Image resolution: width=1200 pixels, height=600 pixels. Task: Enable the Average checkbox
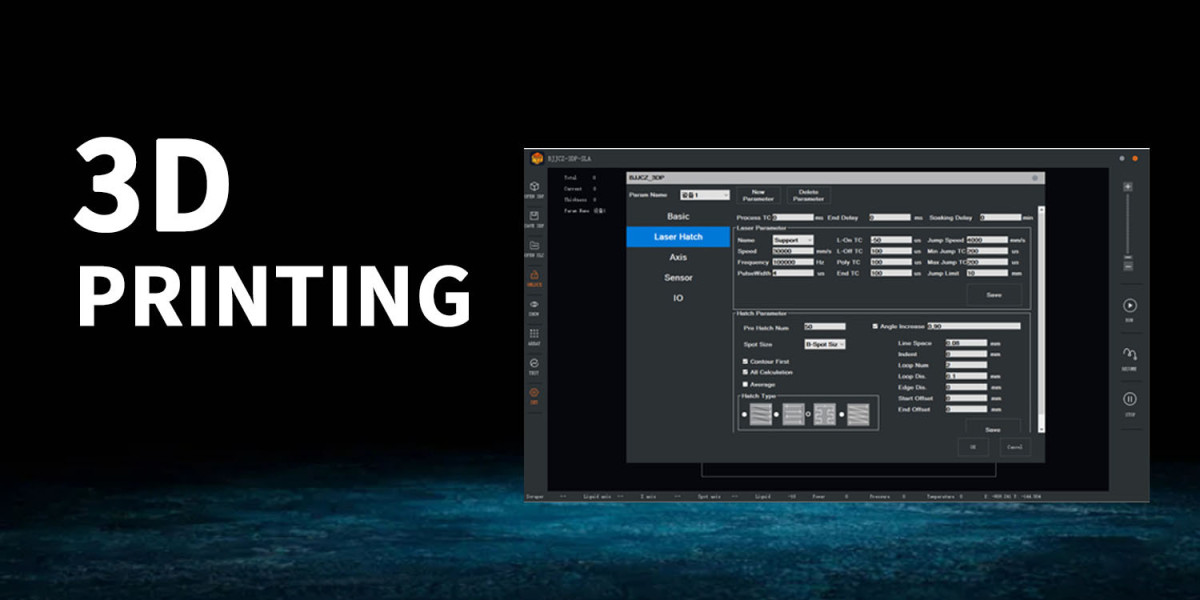[745, 383]
